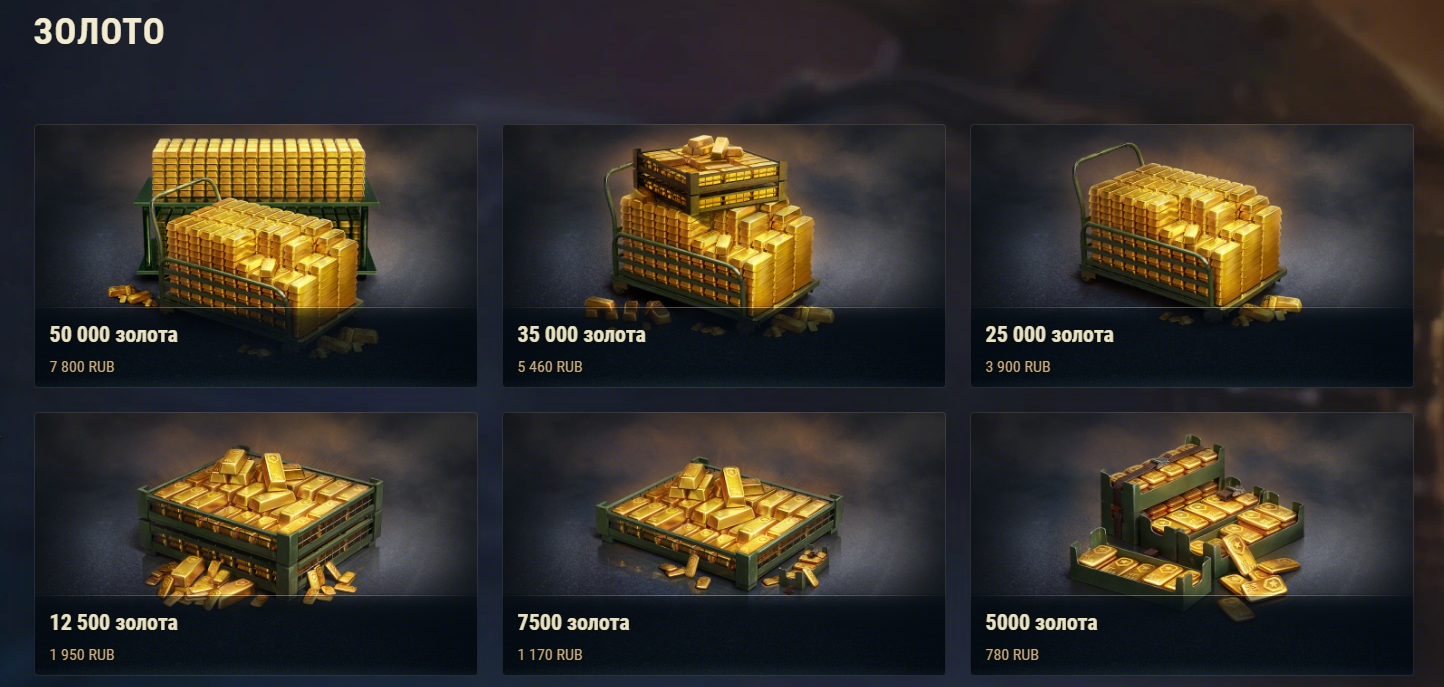Viewport: 1444px width, 687px height.
Task: Open the '35 000 золота' title link
Action: (x=581, y=335)
